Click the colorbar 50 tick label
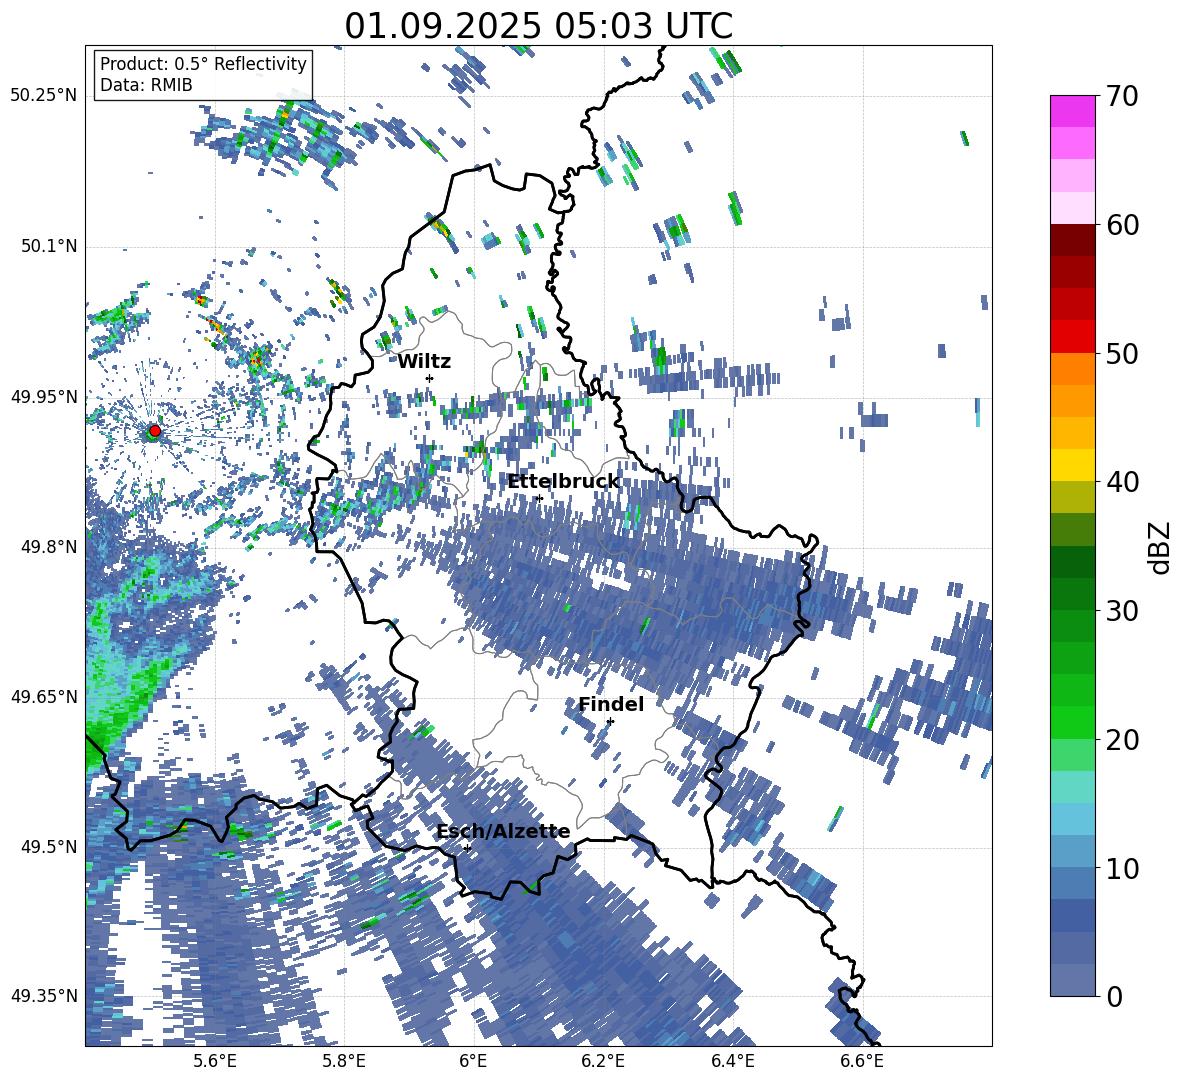Screen dimensions: 1184x1081 coord(1122,353)
